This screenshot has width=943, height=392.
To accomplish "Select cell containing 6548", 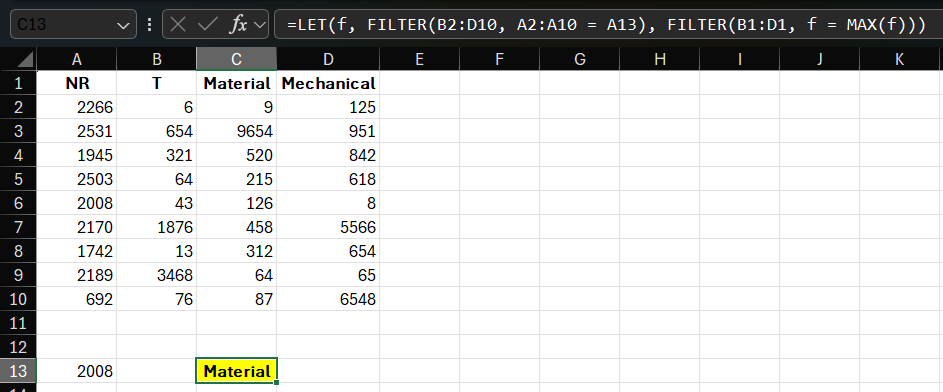I will point(328,299).
